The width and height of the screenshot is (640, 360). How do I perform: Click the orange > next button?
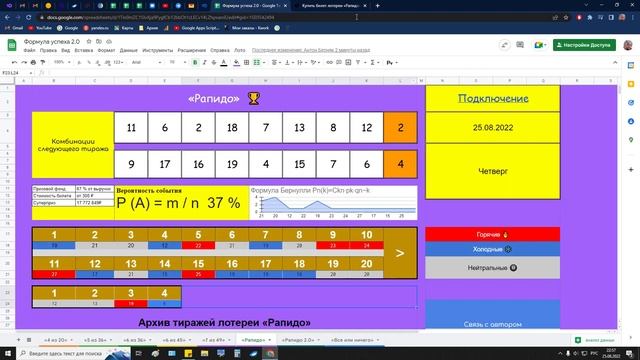pos(400,253)
